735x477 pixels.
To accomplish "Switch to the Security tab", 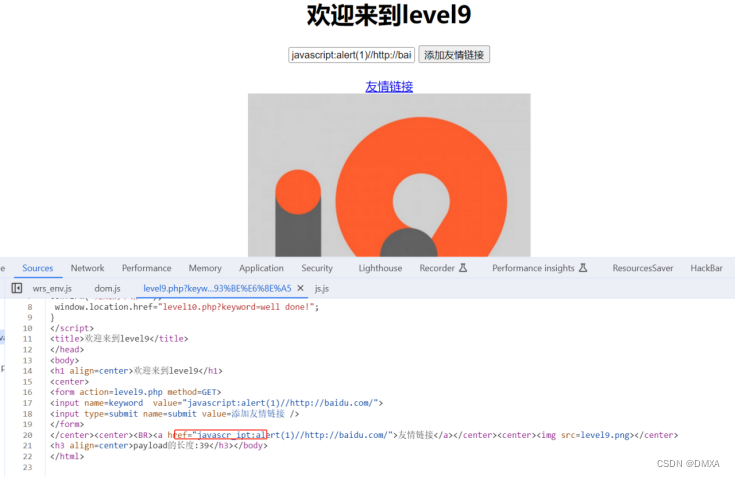I will pyautogui.click(x=317, y=268).
